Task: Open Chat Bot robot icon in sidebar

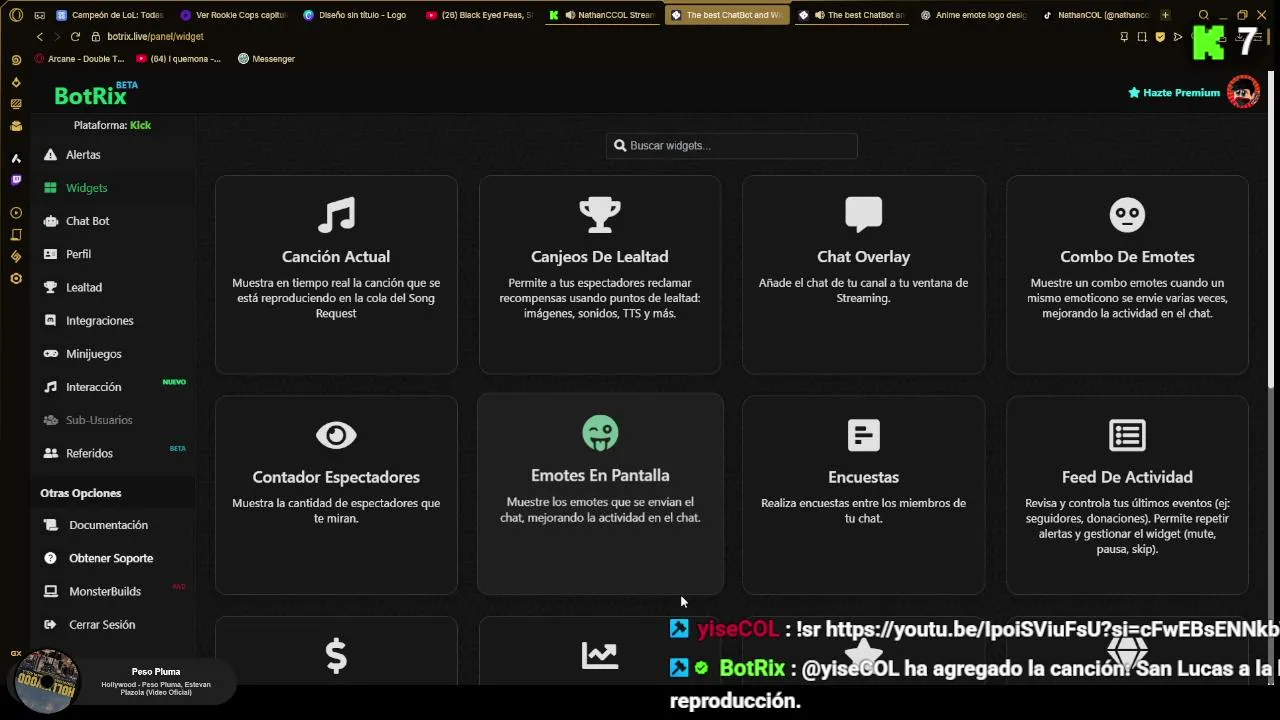Action: (x=50, y=221)
